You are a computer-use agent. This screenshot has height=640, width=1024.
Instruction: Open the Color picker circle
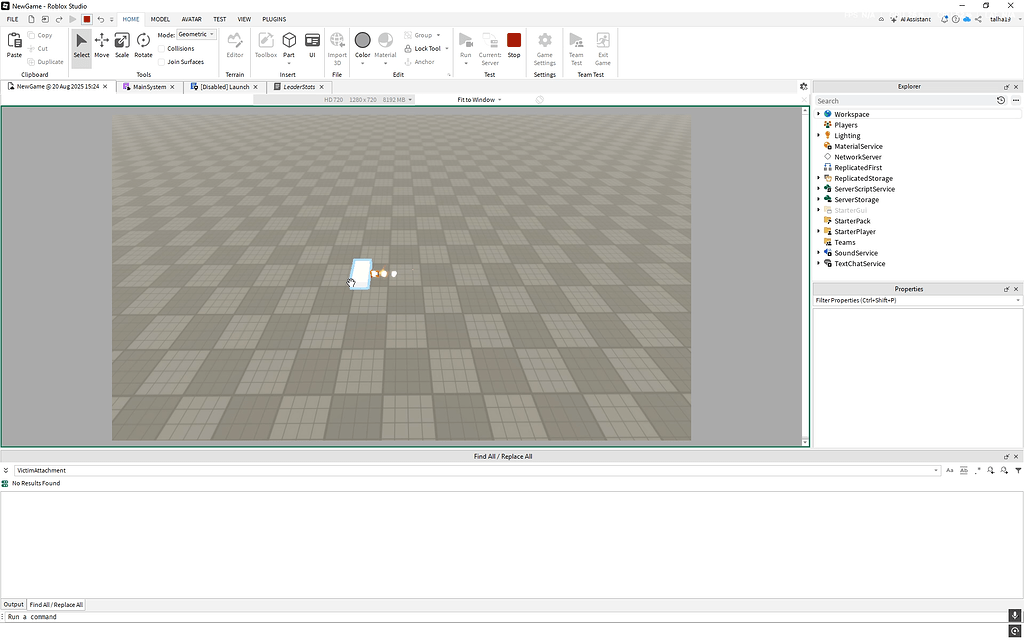click(362, 40)
